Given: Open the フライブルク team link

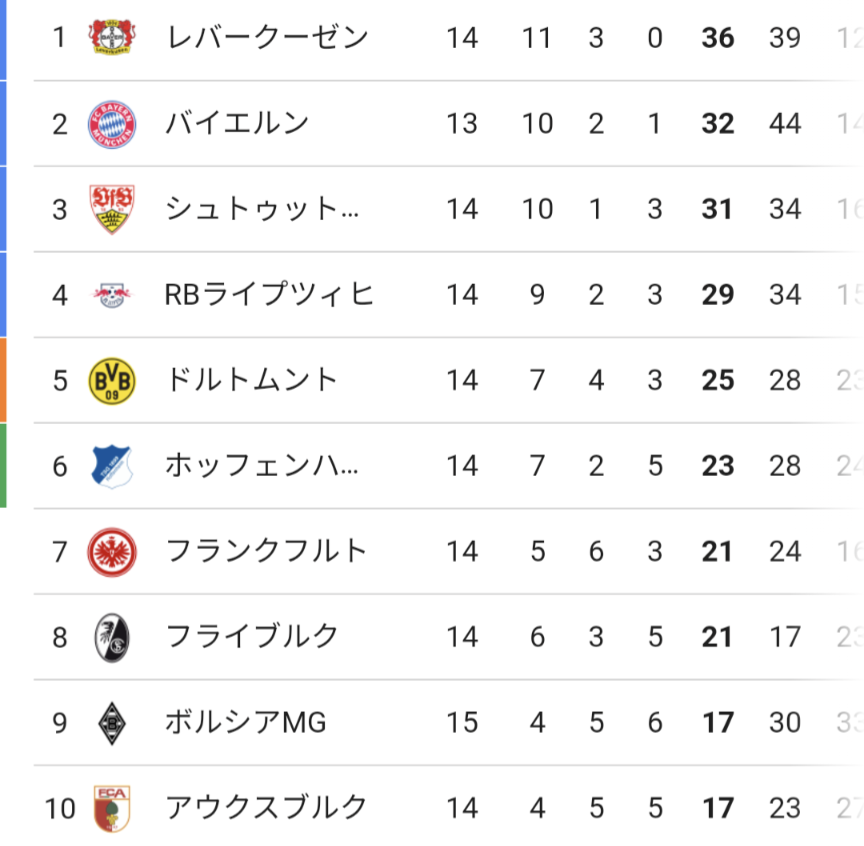Looking at the screenshot, I should coord(252,637).
